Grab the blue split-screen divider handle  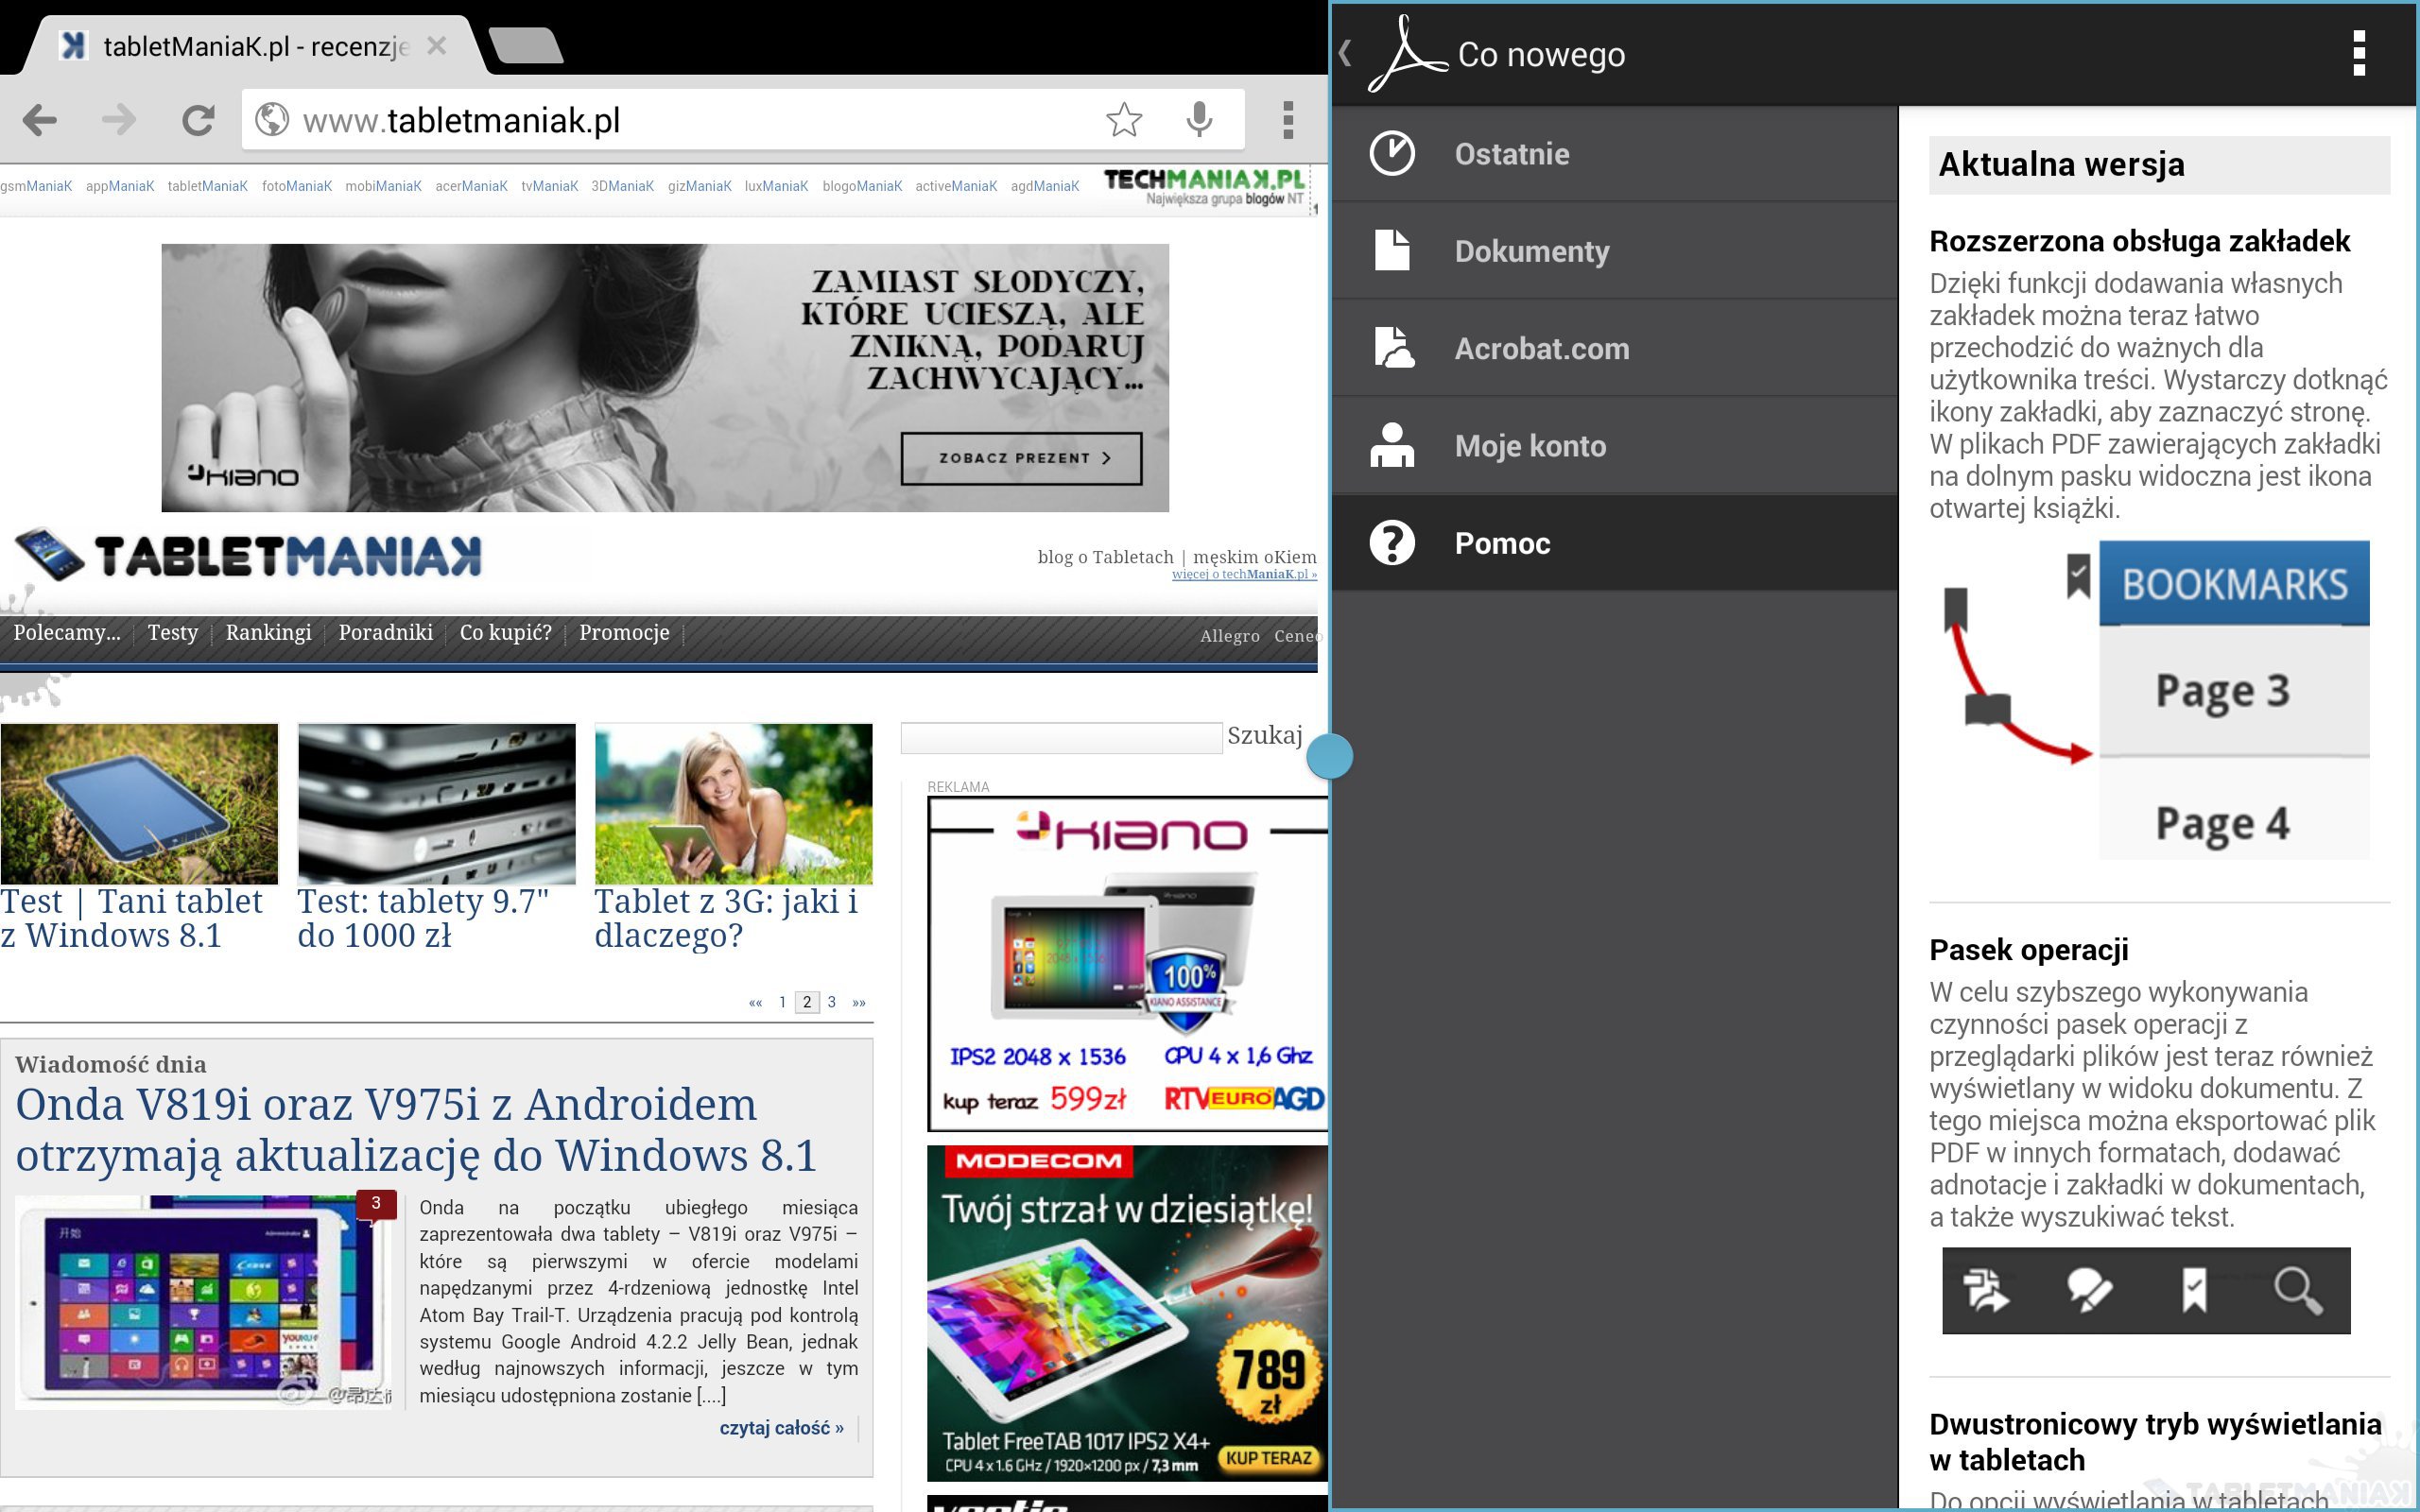[1329, 755]
